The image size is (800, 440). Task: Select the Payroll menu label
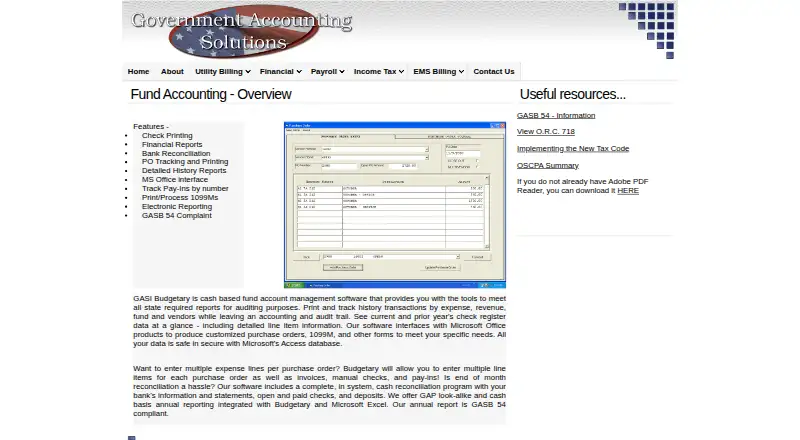pyautogui.click(x=324, y=71)
